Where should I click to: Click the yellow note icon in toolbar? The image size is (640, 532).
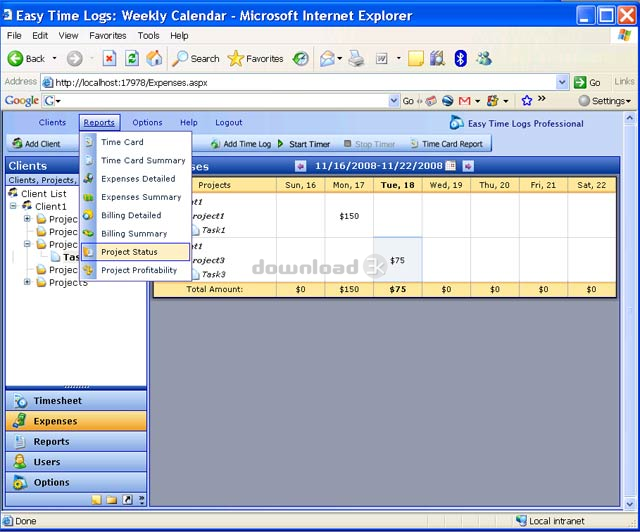point(416,59)
